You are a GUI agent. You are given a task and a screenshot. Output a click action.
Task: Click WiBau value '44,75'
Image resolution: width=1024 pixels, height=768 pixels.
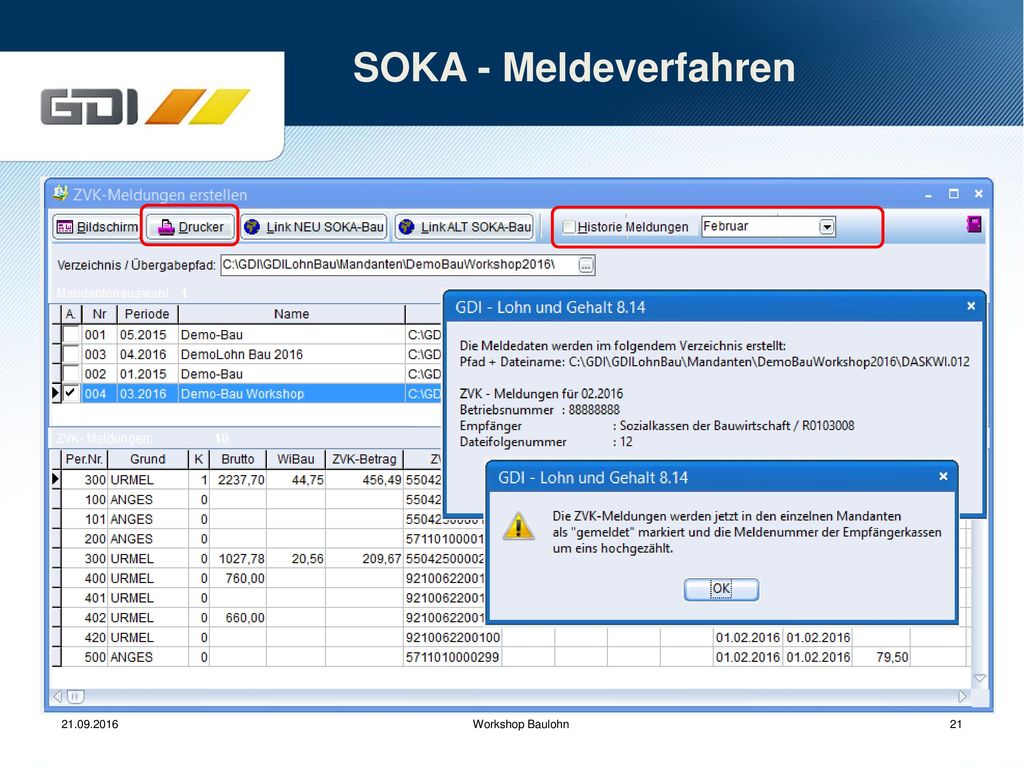tap(308, 480)
